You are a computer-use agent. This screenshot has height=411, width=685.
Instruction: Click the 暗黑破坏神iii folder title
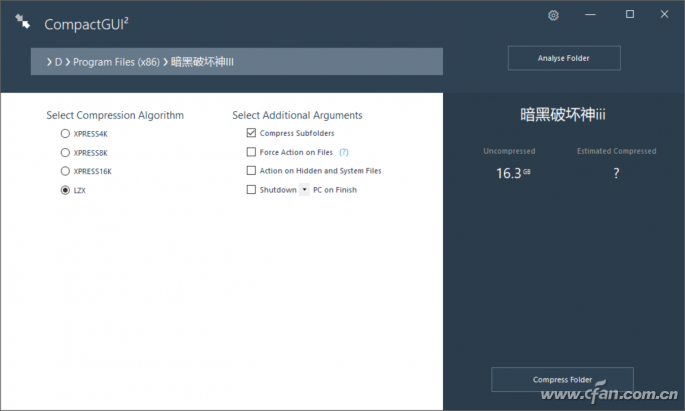563,115
